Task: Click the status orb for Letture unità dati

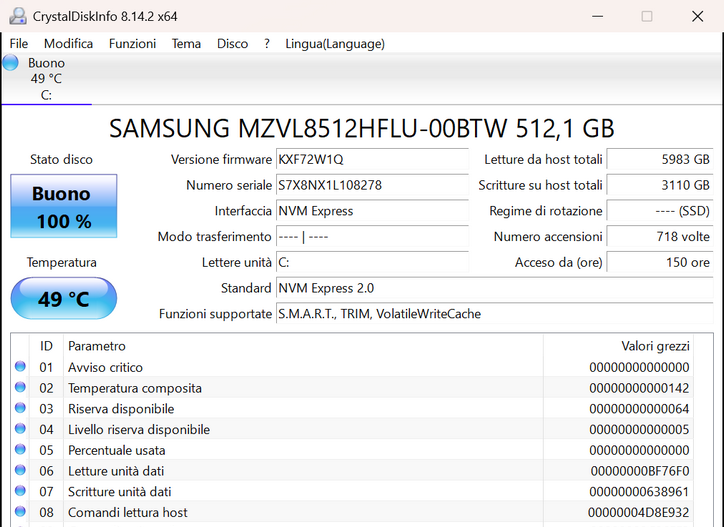Action: (x=20, y=470)
